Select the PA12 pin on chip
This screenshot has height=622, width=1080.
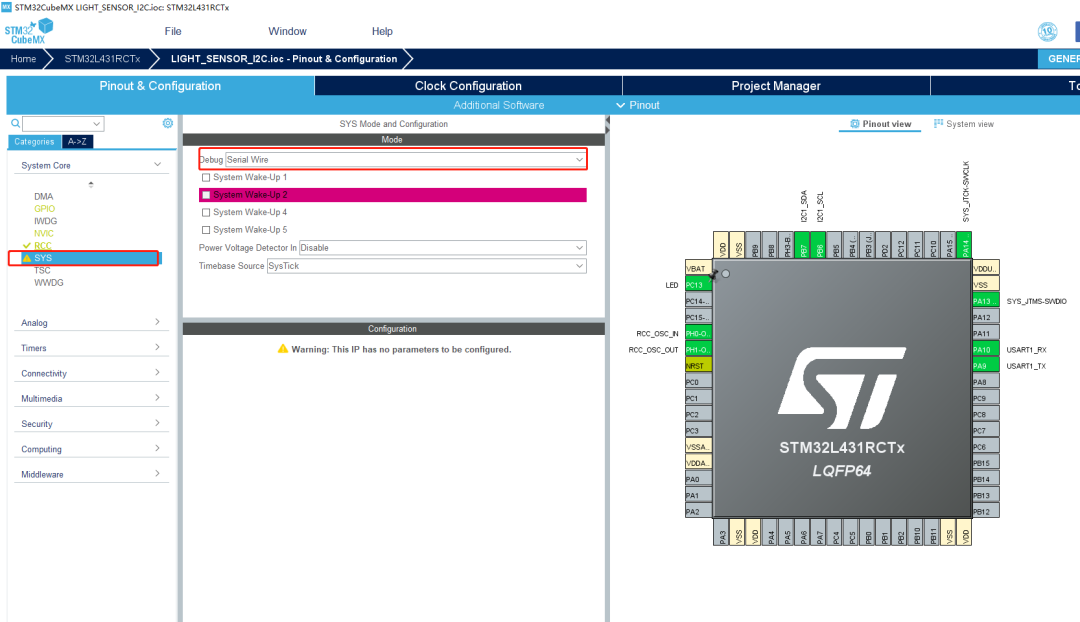point(985,317)
